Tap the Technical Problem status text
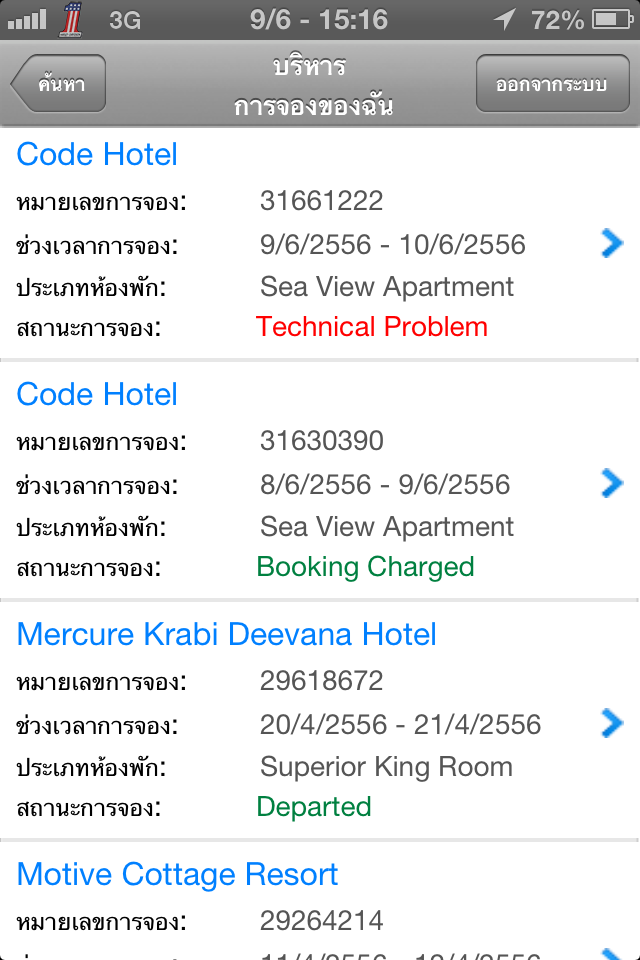Image resolution: width=640 pixels, height=960 pixels. point(371,326)
